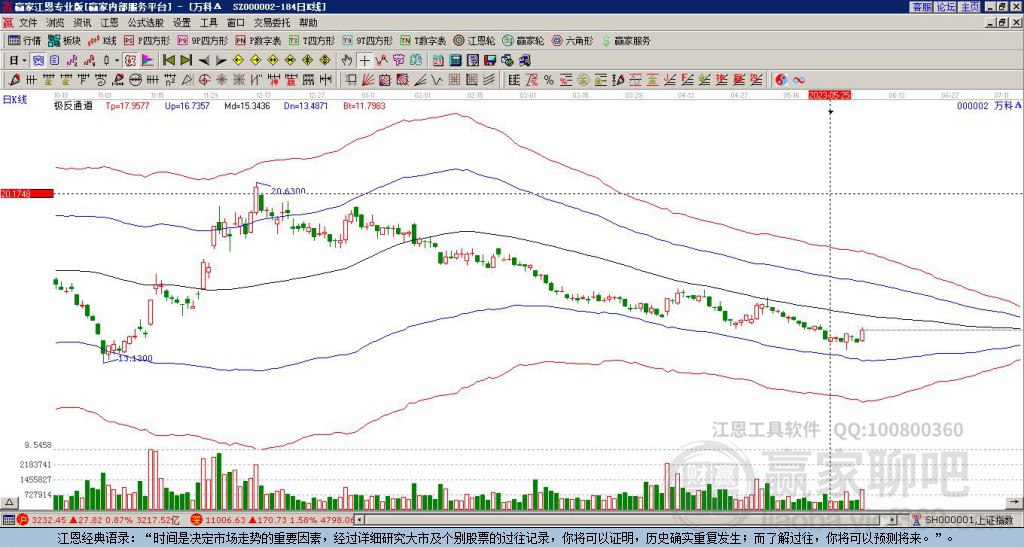Open the 9T四方形 tool
This screenshot has width=1024, height=548.
pyautogui.click(x=368, y=40)
